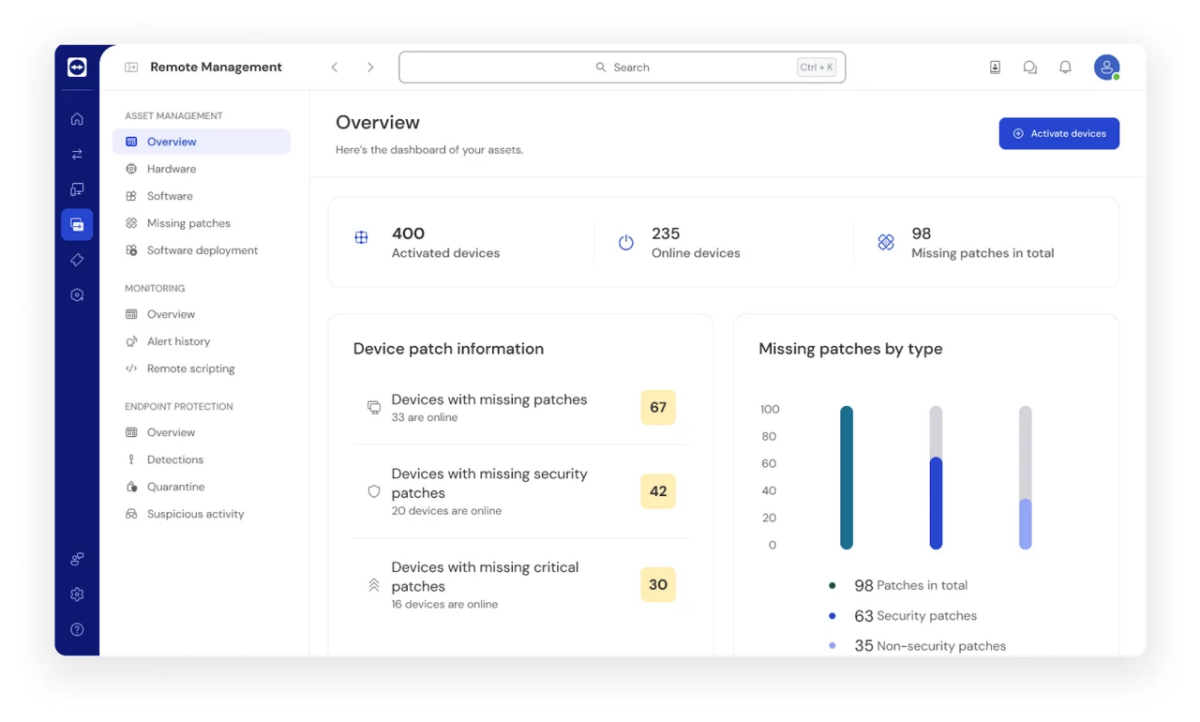Select Software deployment menu item

[202, 250]
